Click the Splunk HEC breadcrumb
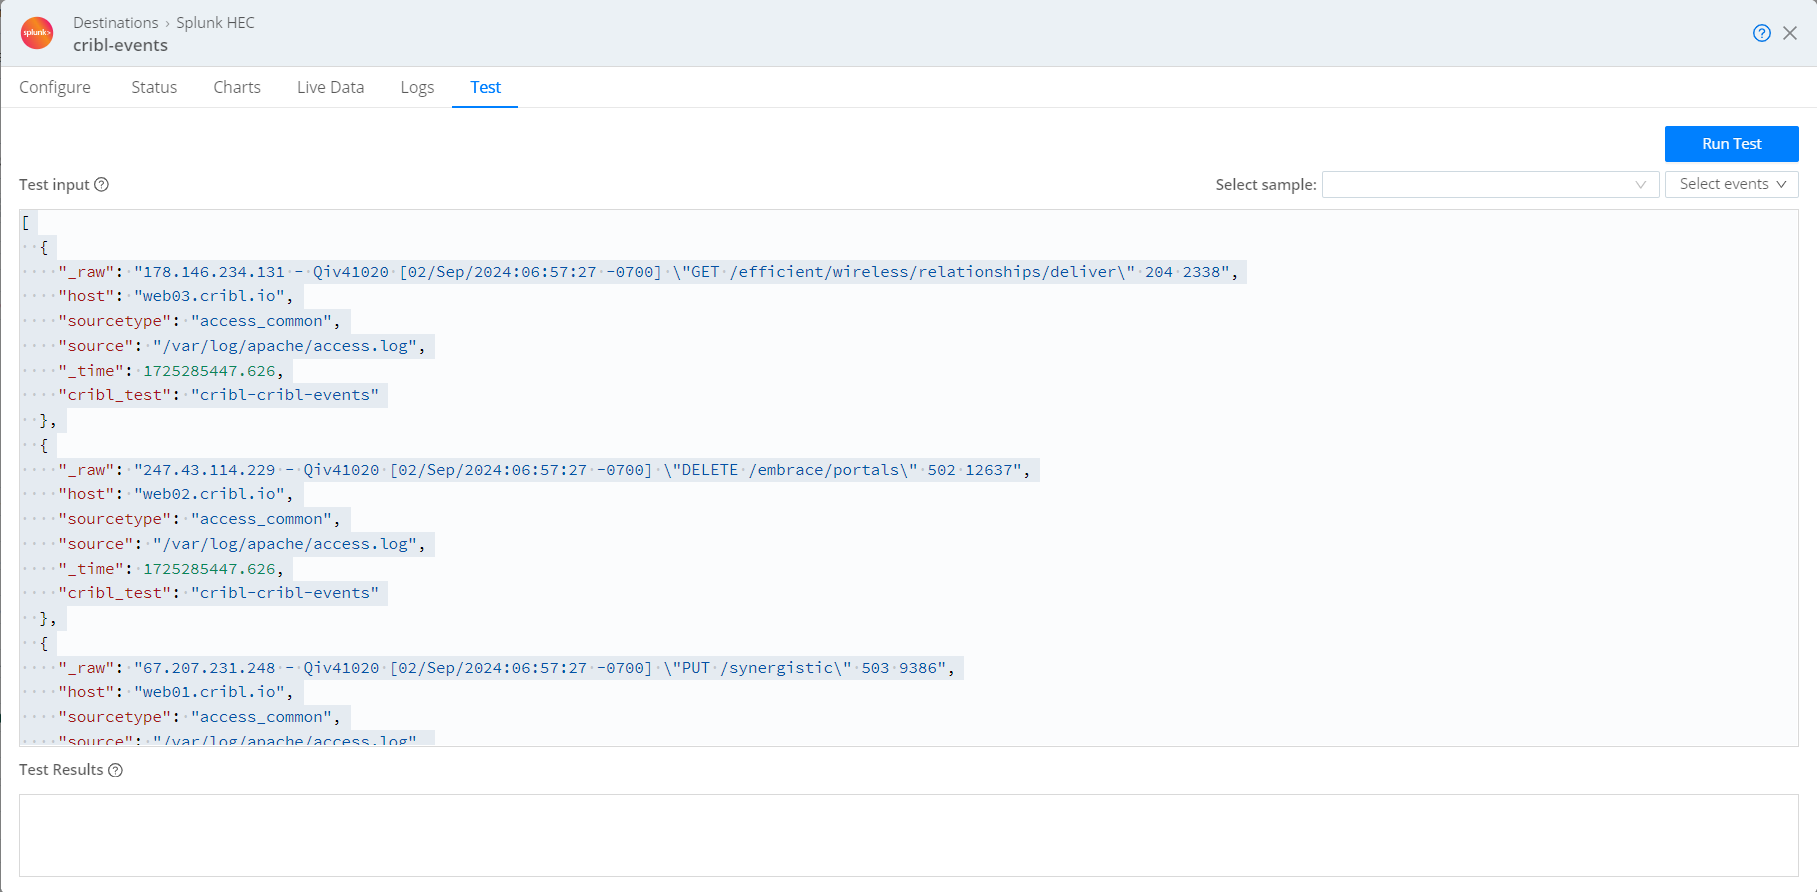 click(x=215, y=22)
